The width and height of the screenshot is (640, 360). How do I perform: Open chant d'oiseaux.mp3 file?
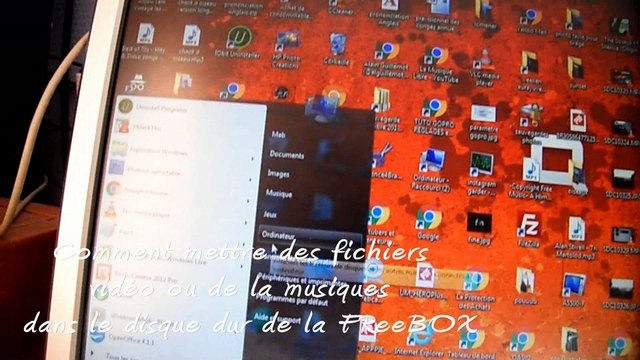[x=189, y=43]
